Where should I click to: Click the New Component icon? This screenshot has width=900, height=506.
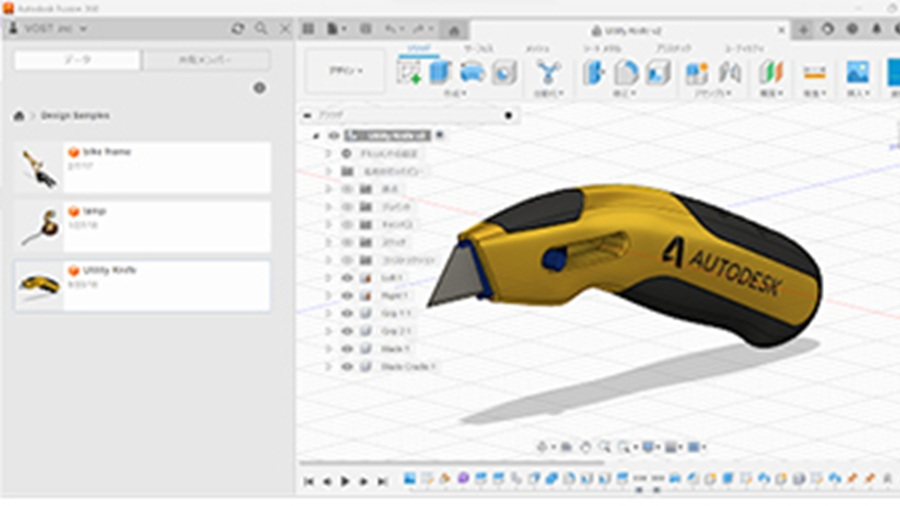[696, 73]
